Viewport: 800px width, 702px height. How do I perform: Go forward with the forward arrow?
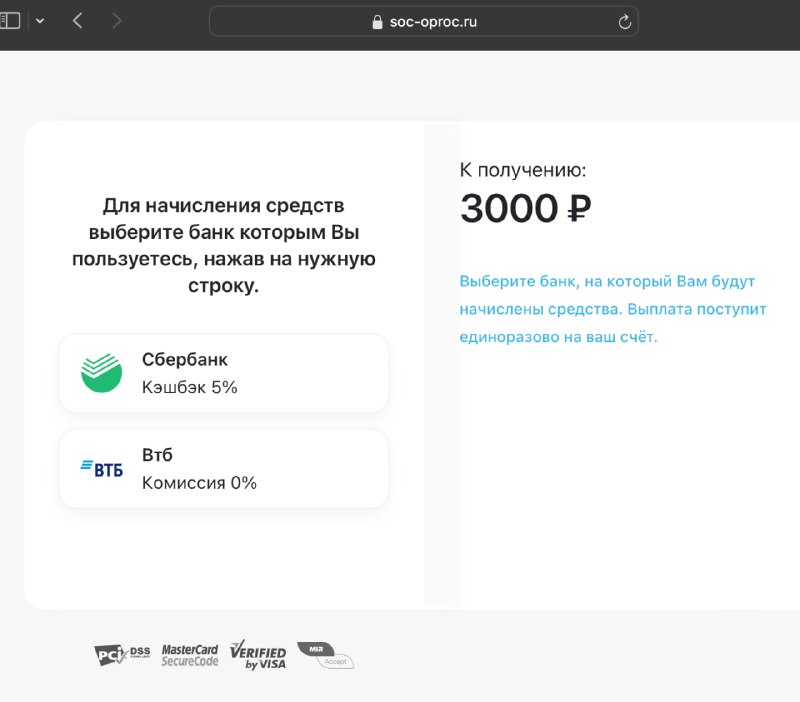pyautogui.click(x=117, y=21)
